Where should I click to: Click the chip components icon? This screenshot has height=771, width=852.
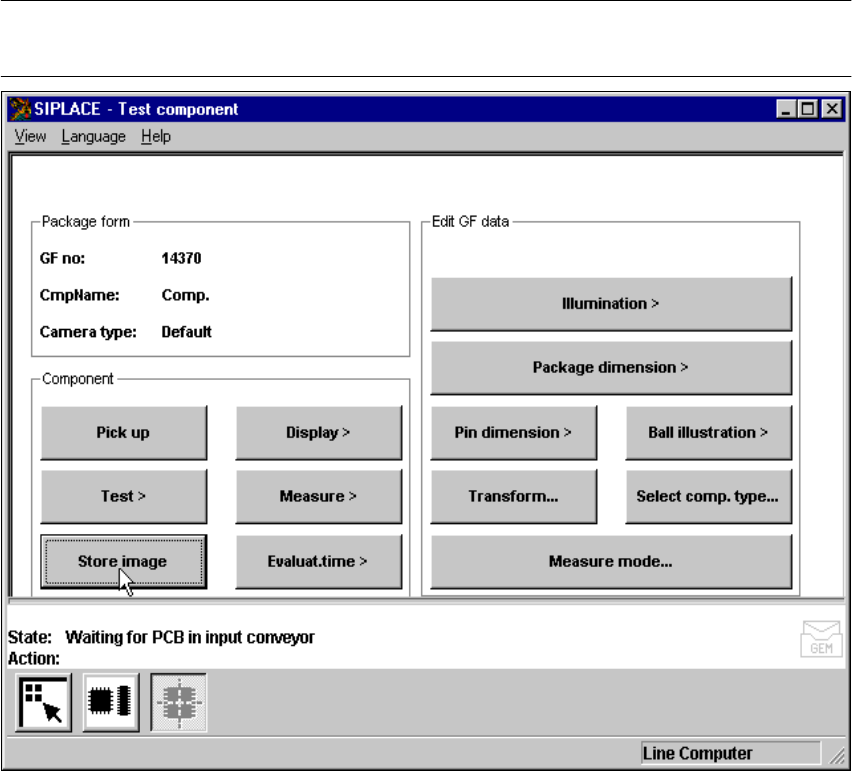(x=111, y=703)
